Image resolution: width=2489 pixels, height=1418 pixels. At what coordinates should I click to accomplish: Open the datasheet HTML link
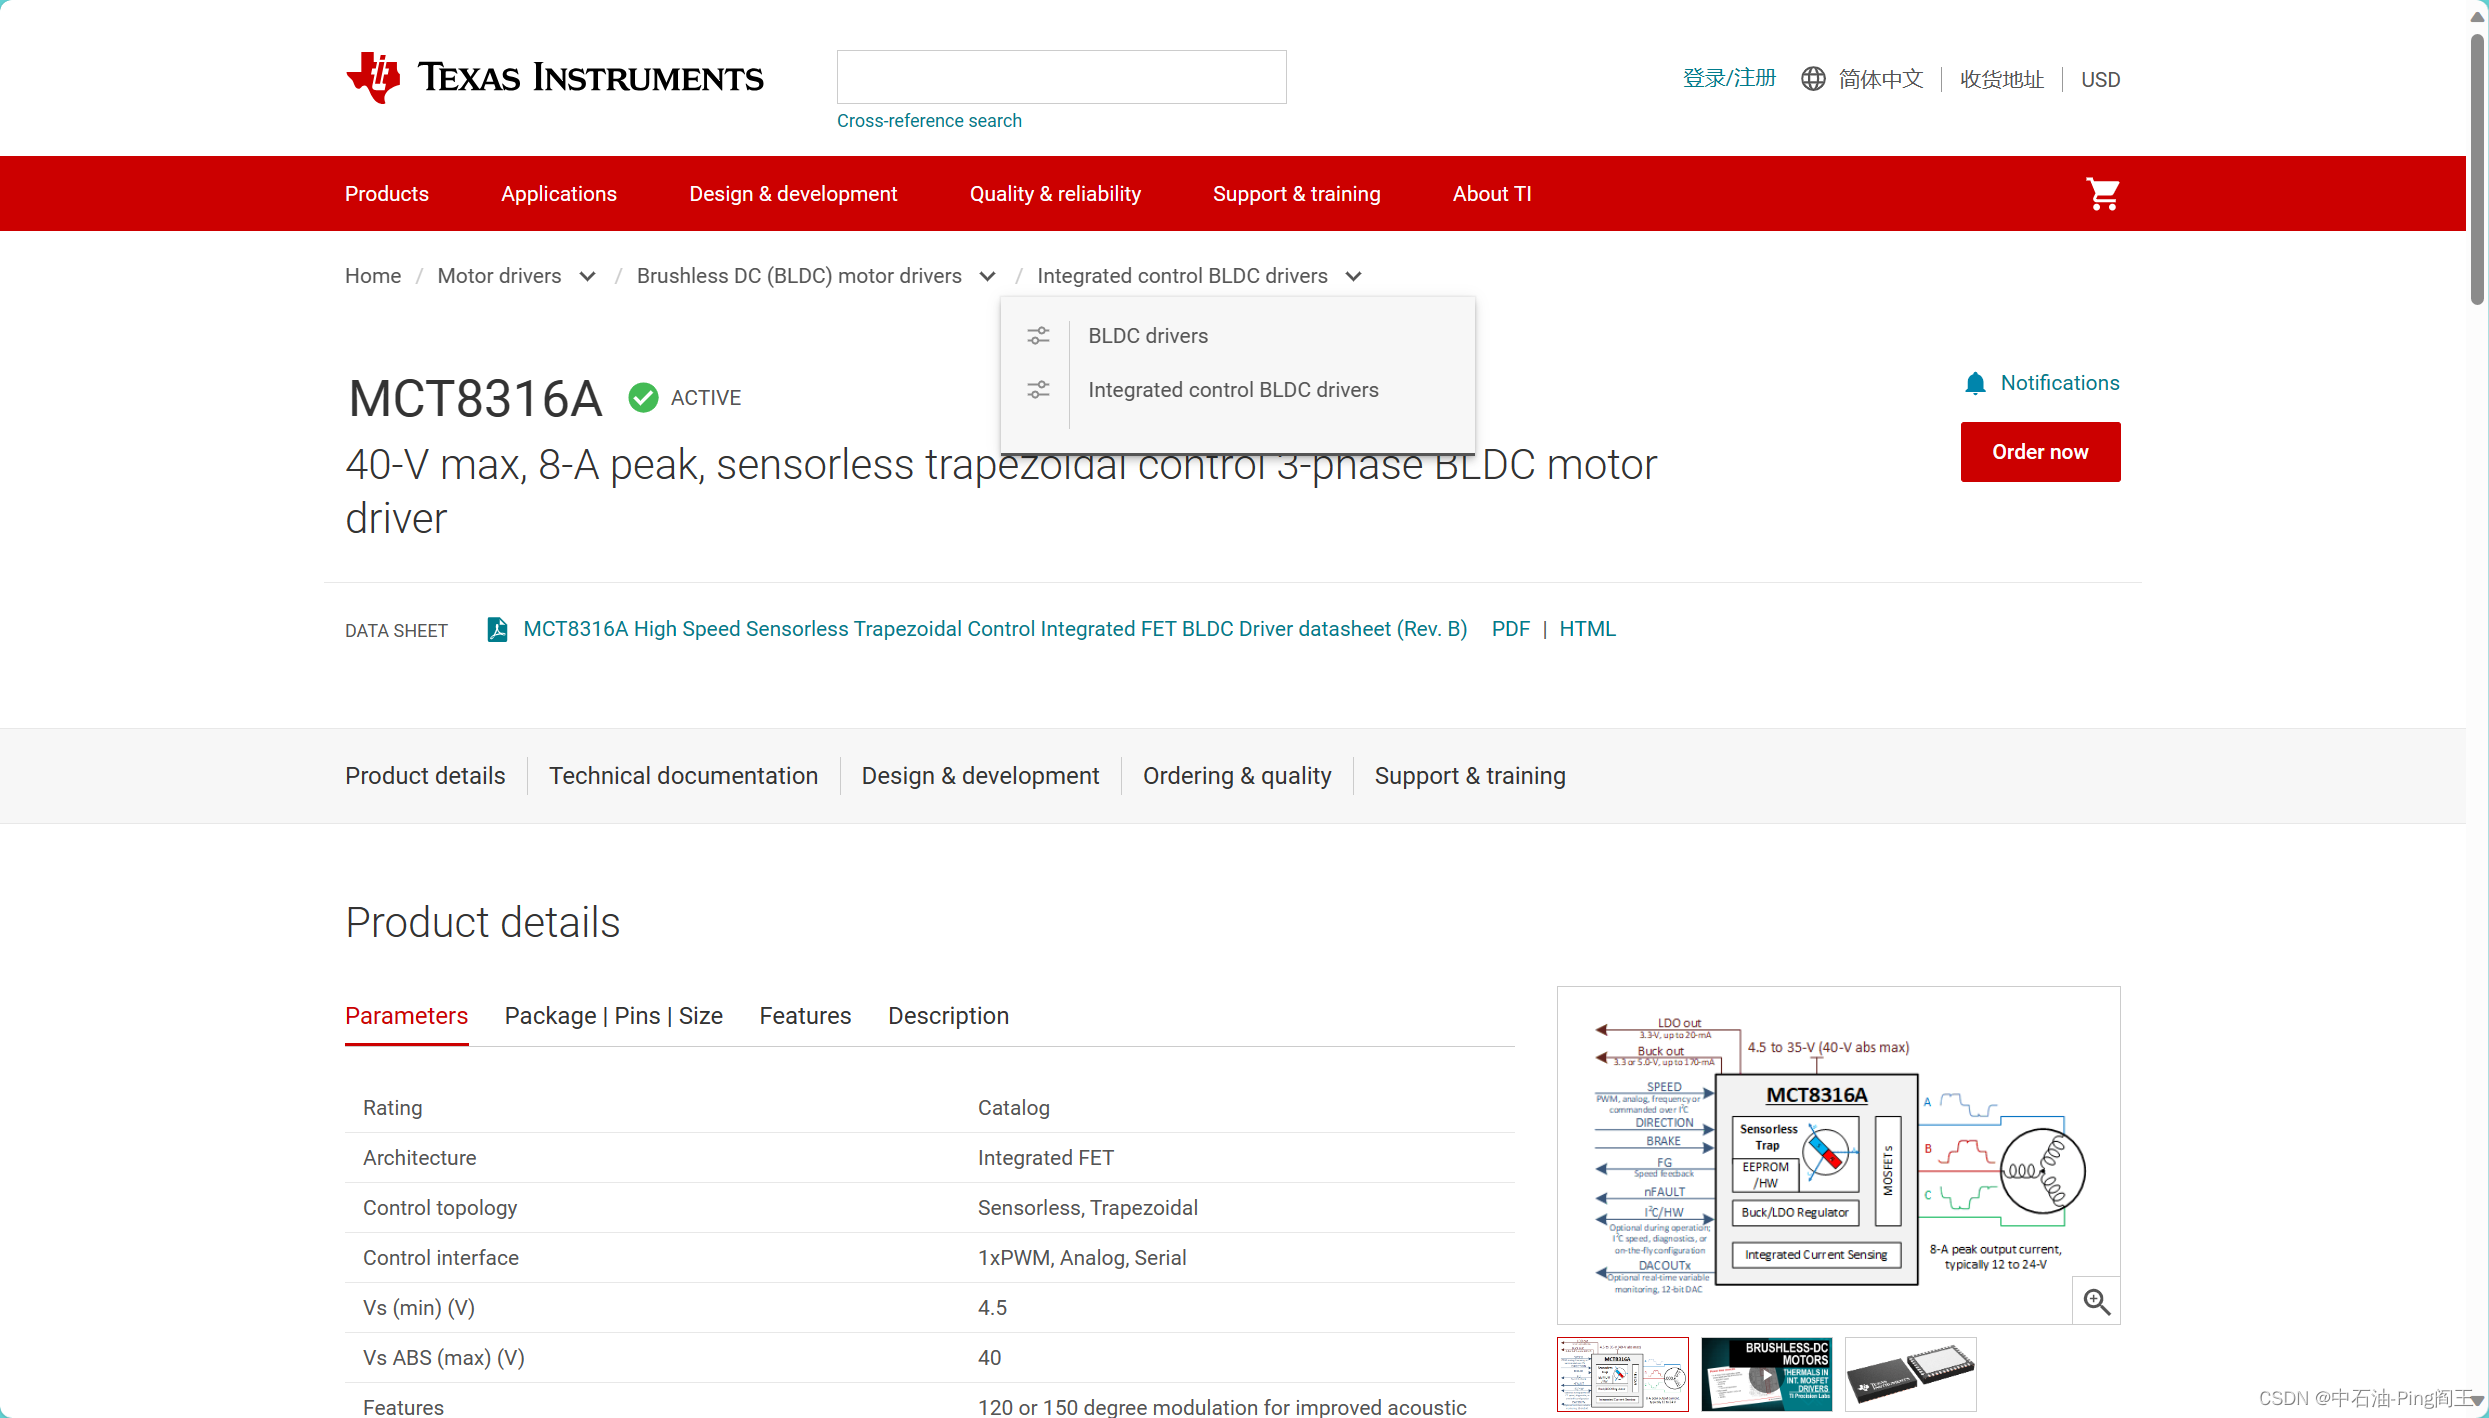(x=1587, y=629)
